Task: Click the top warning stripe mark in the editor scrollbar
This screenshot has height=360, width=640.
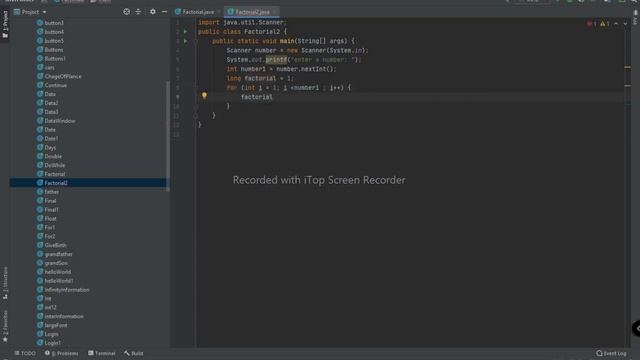Action: click(628, 67)
